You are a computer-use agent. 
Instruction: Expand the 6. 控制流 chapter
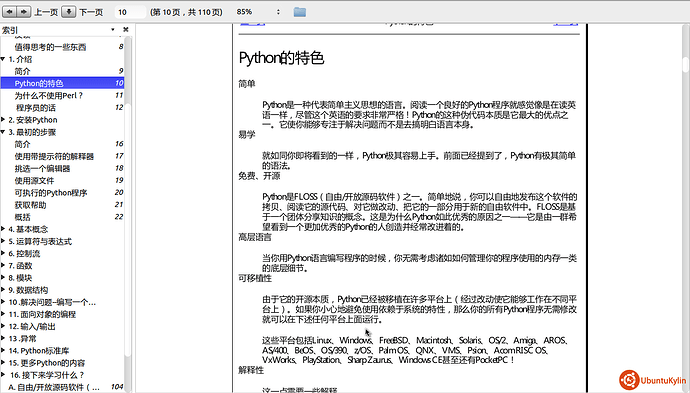click(x=3, y=253)
